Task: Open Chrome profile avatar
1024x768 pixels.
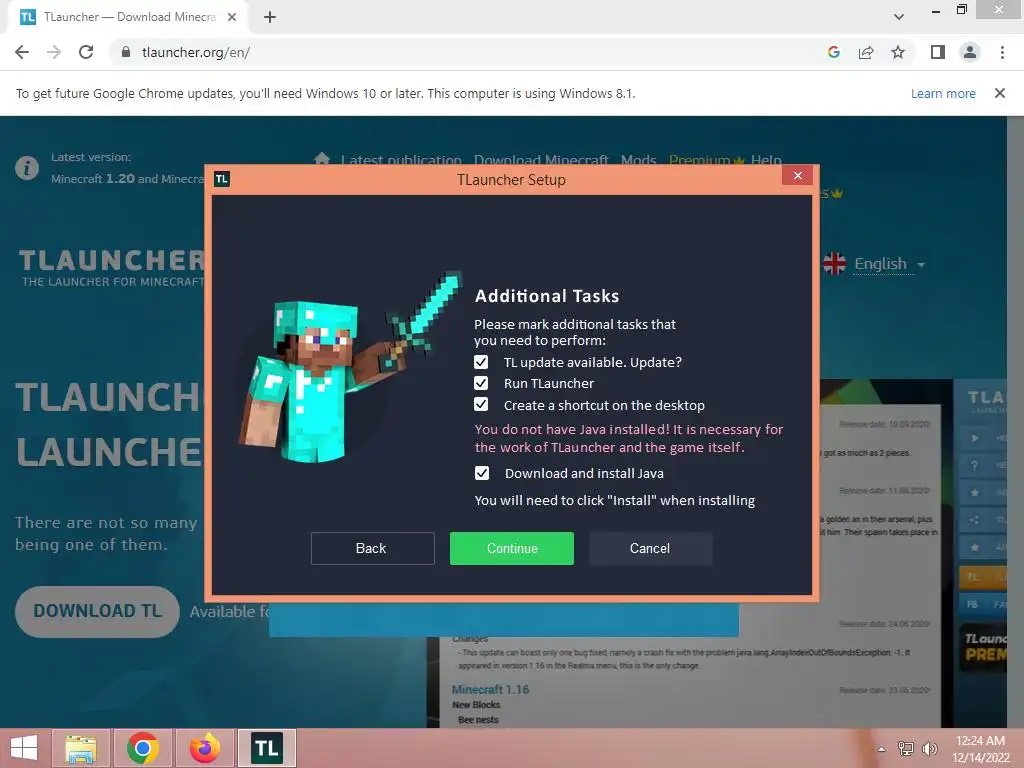Action: (970, 52)
